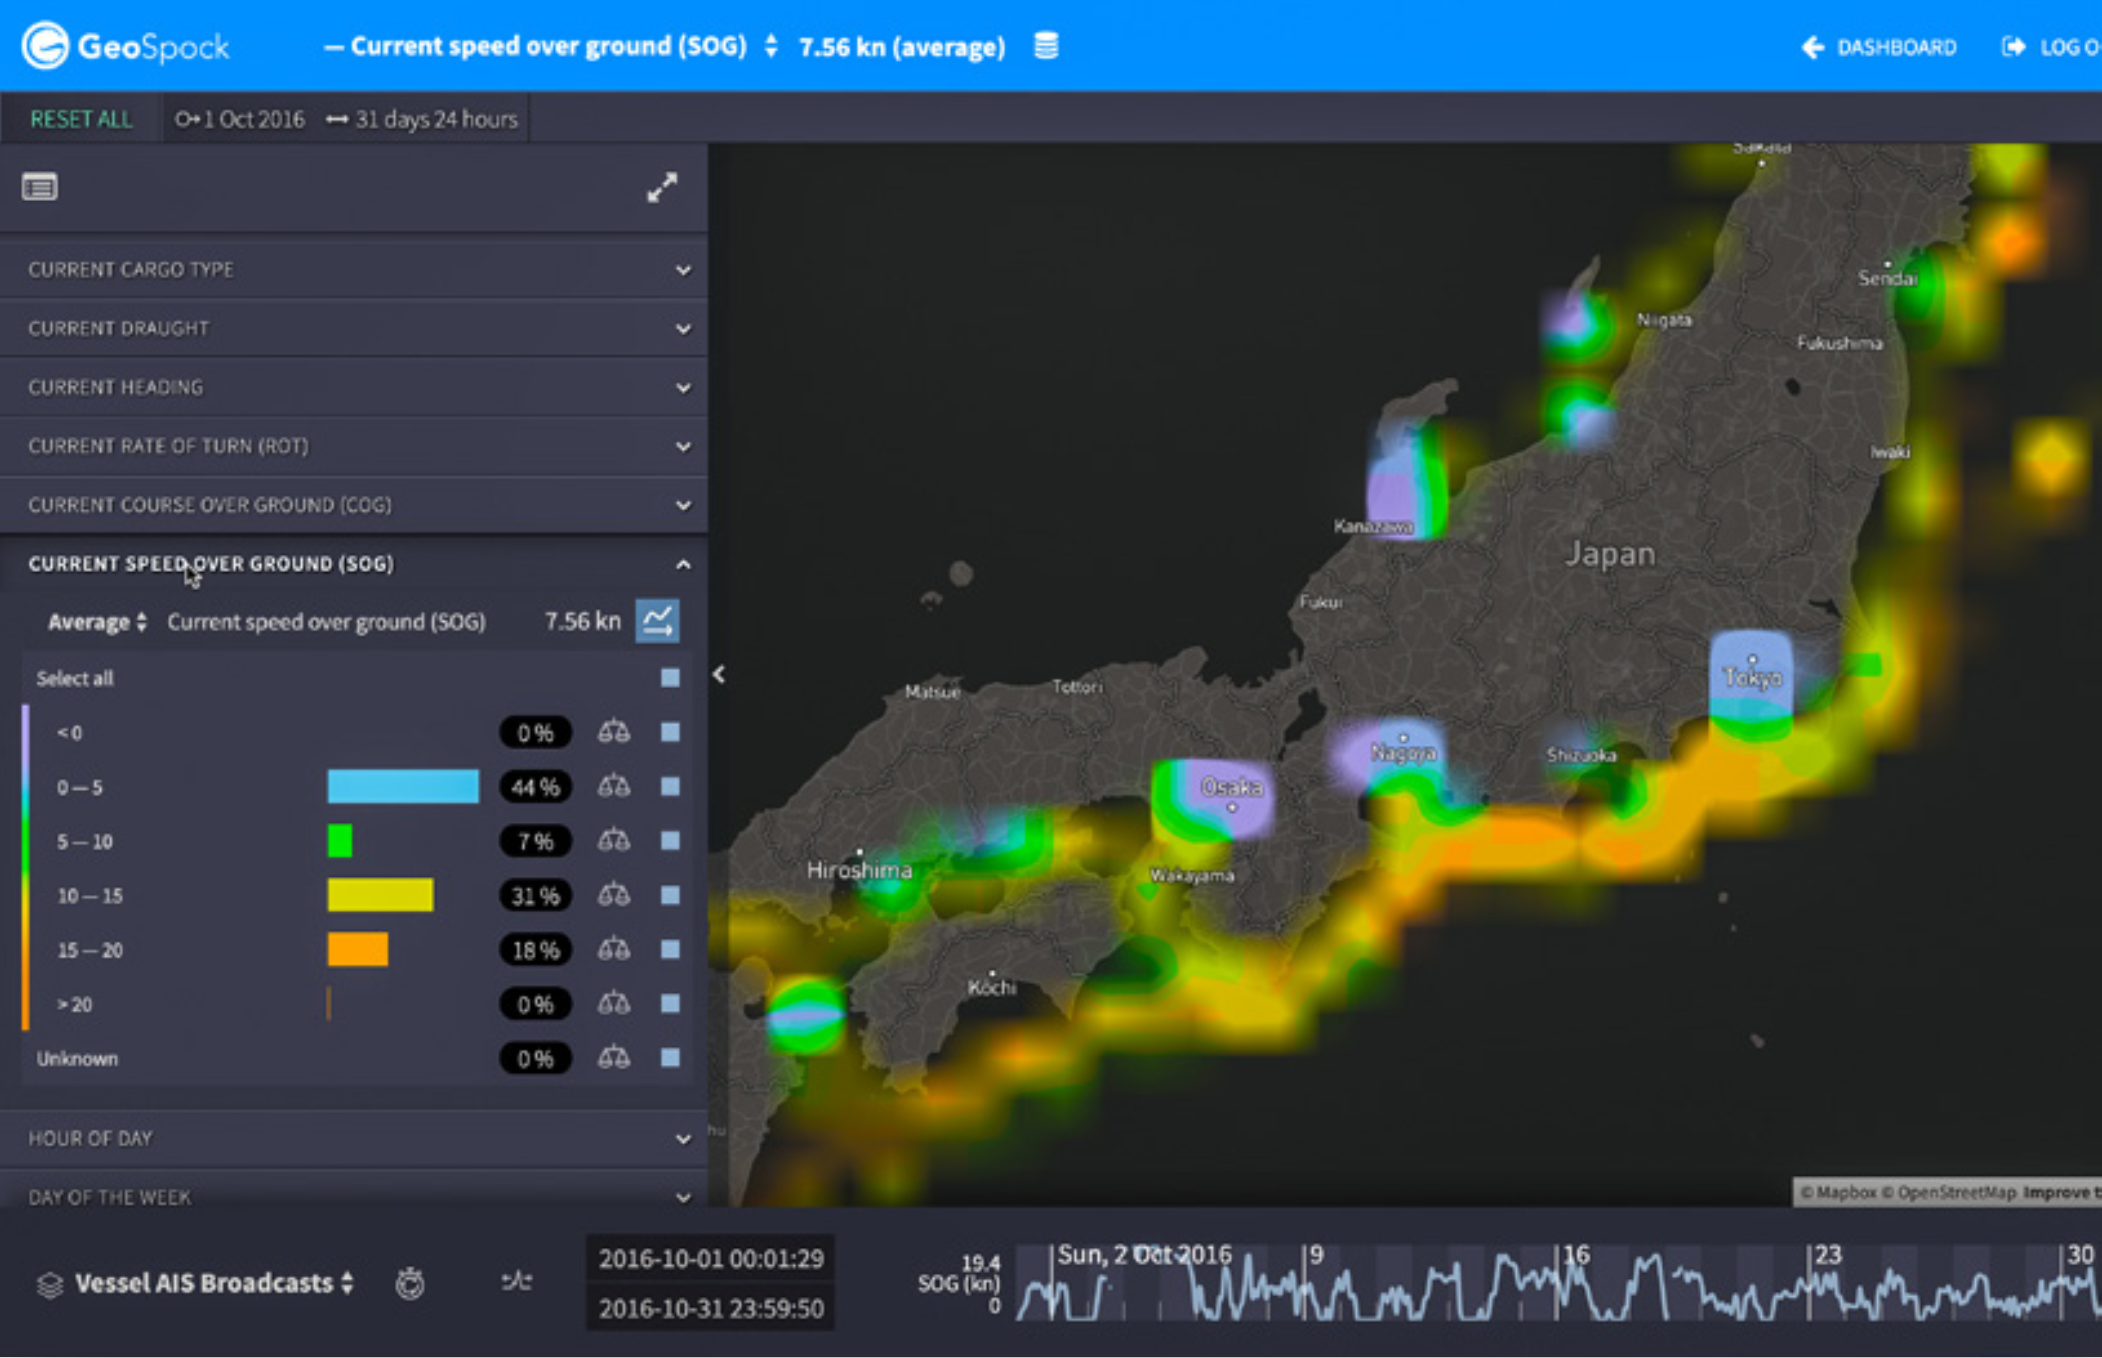Click the 1 Oct 2016 start date filter

[x=240, y=119]
